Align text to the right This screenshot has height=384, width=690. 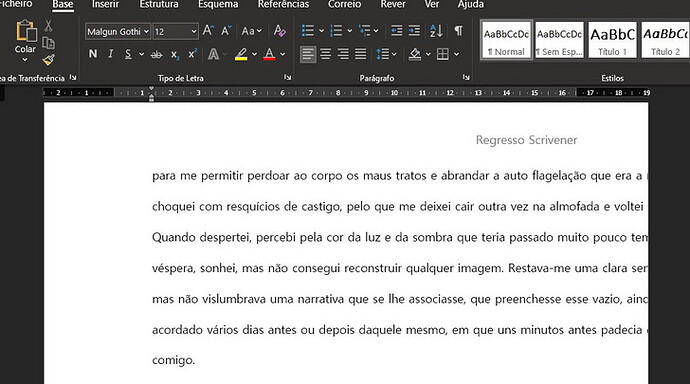click(343, 54)
